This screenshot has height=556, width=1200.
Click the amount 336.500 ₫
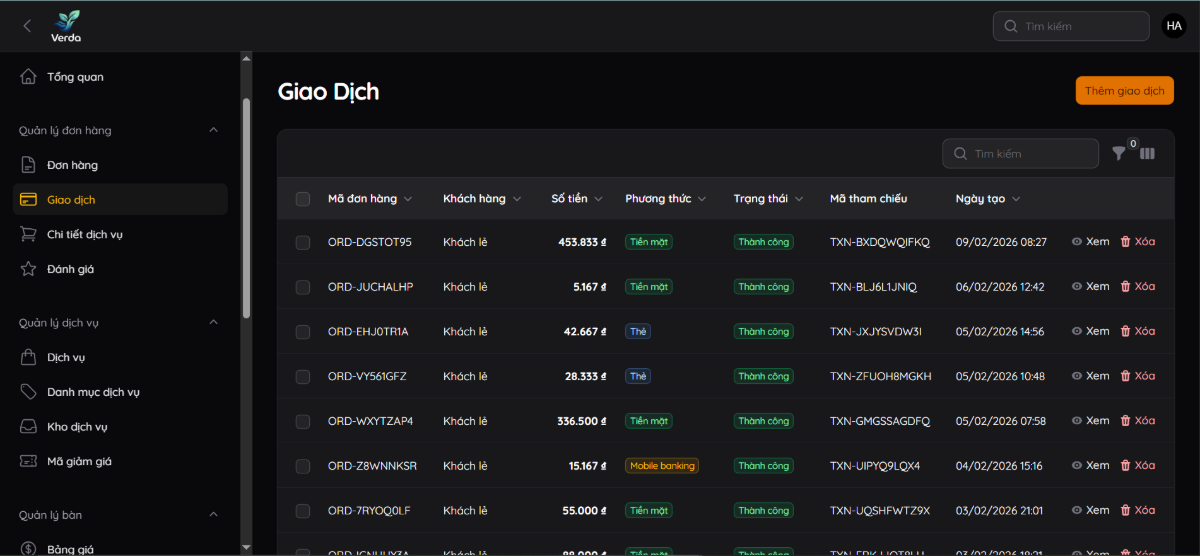581,421
